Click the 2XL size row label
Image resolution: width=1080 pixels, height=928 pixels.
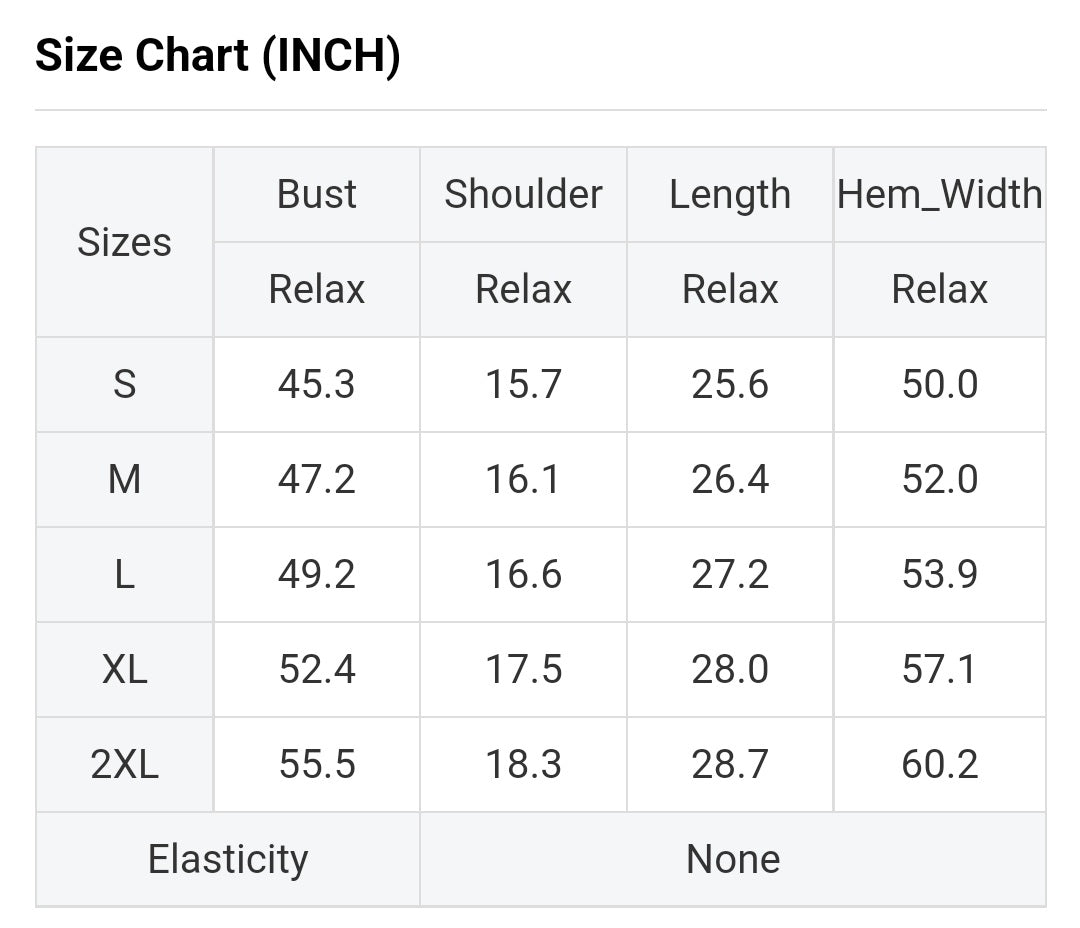click(x=124, y=764)
